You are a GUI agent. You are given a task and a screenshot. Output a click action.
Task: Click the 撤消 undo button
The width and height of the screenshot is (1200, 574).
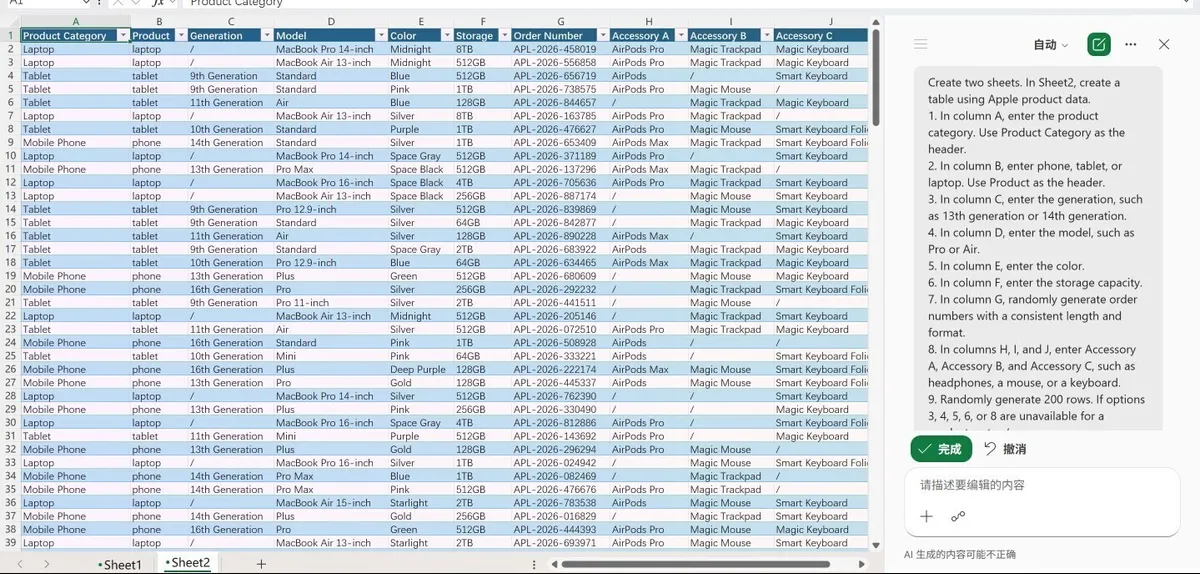1005,449
